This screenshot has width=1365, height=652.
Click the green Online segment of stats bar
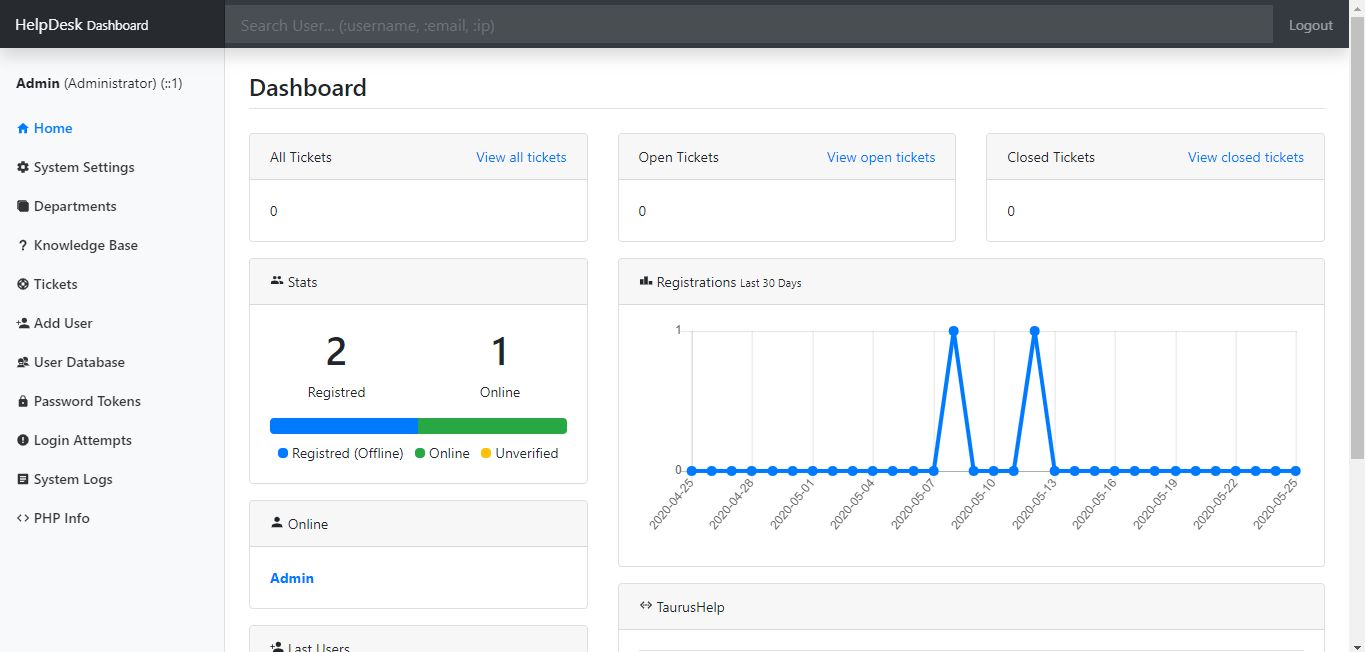492,426
